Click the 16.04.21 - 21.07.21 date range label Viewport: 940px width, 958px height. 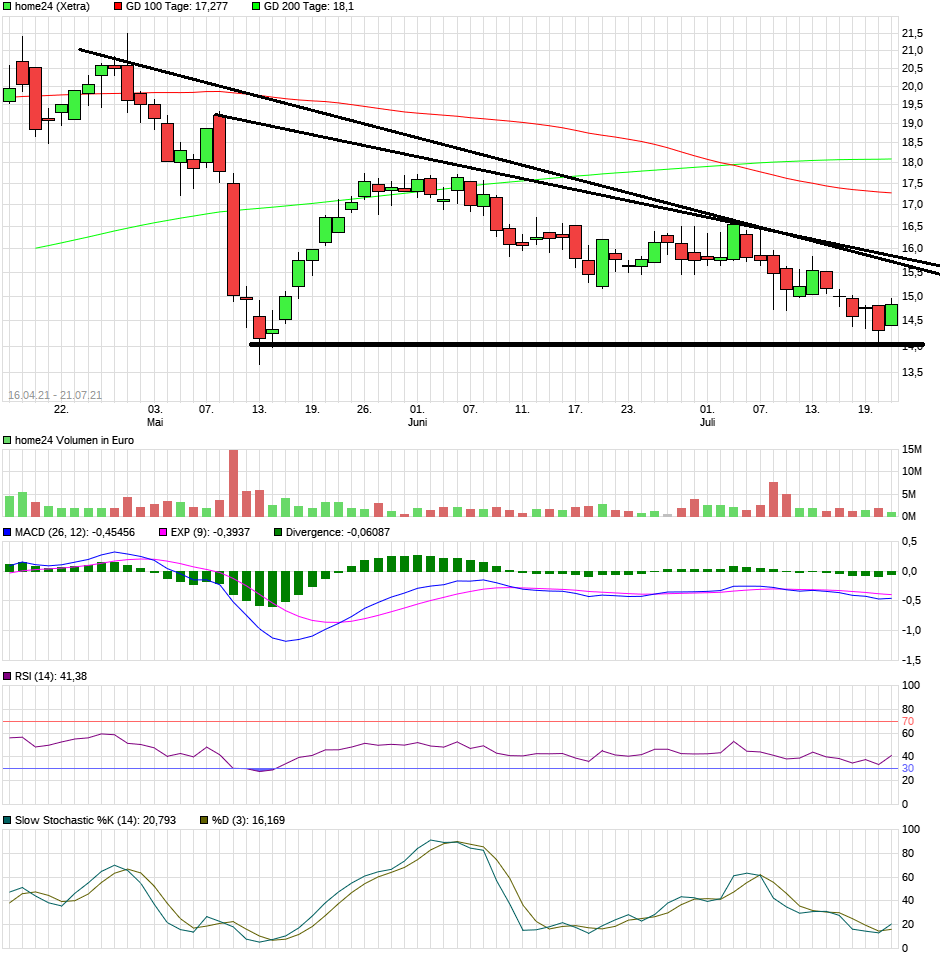(53, 385)
